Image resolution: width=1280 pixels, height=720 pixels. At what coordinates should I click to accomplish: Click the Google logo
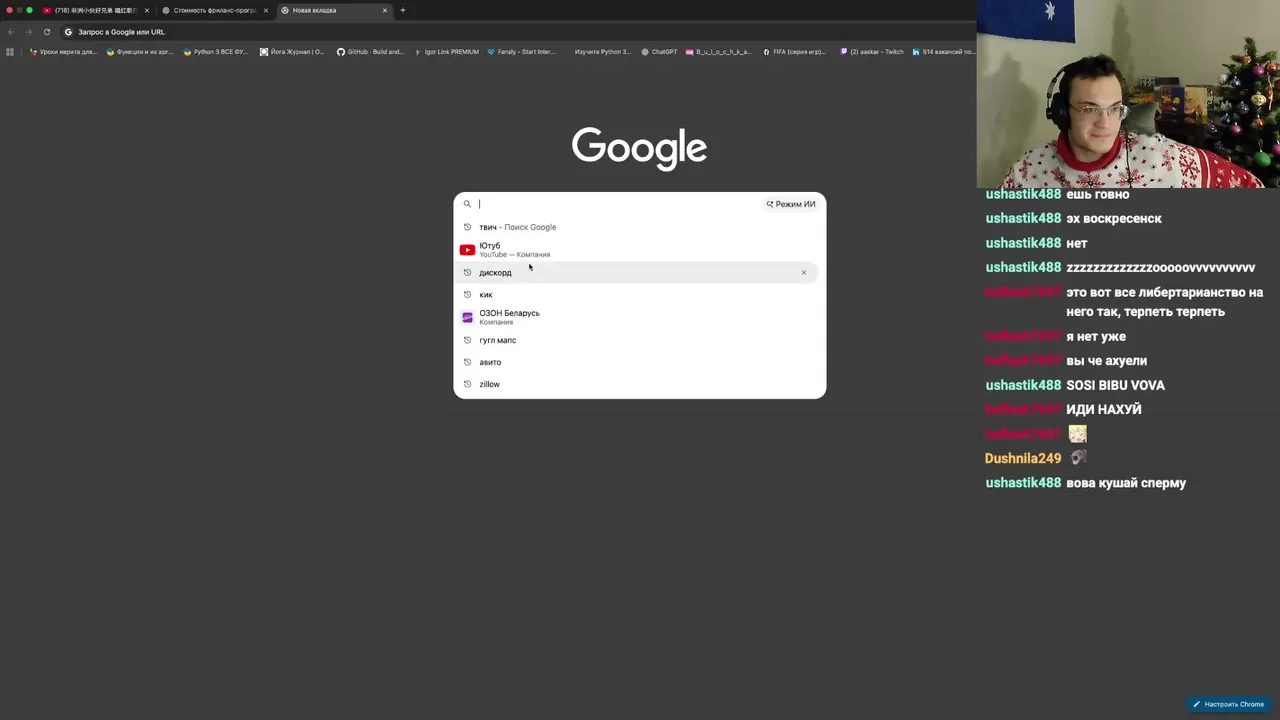[x=639, y=148]
